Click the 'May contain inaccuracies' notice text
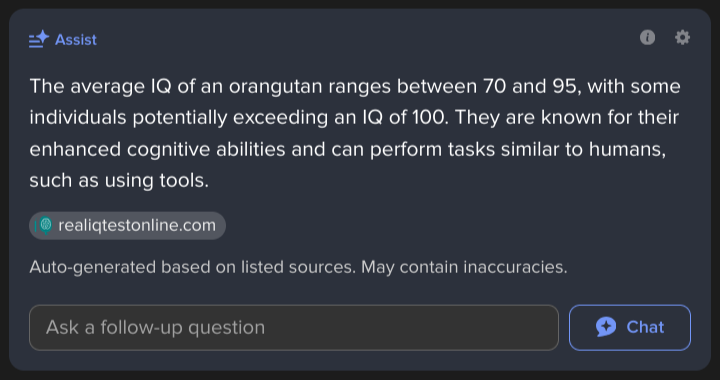 pos(464,267)
